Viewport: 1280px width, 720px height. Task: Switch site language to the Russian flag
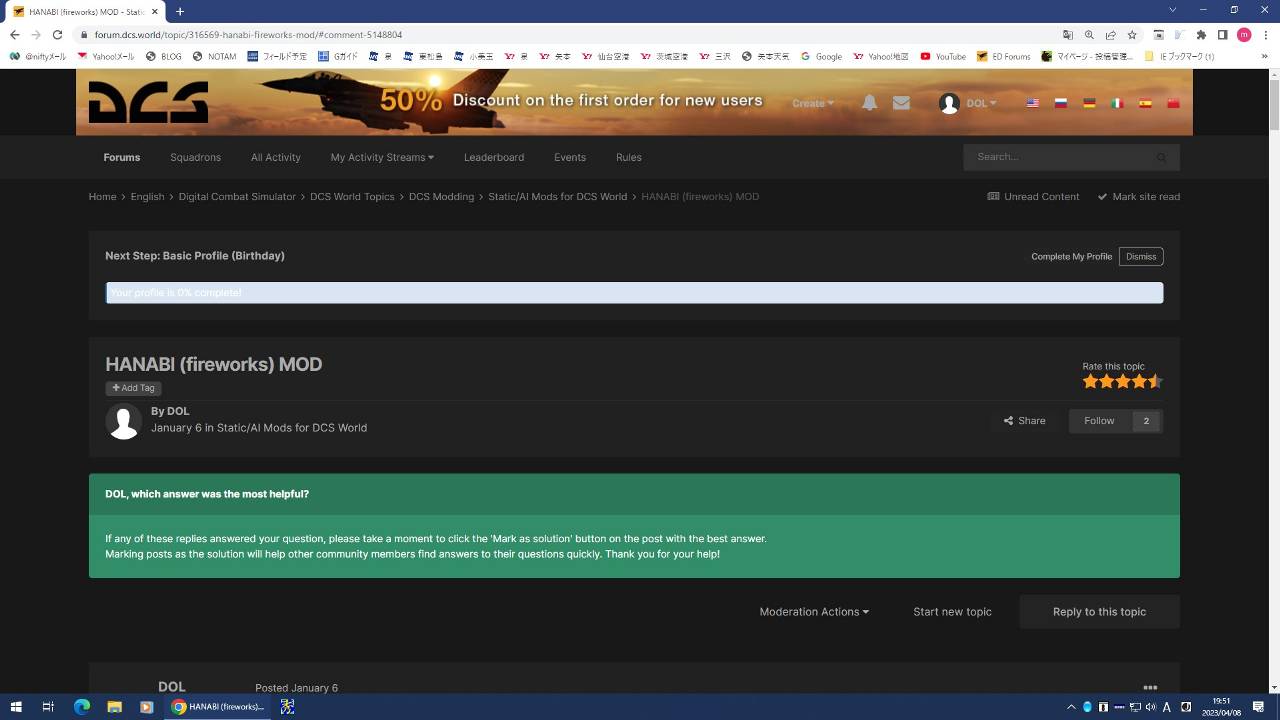[1061, 103]
